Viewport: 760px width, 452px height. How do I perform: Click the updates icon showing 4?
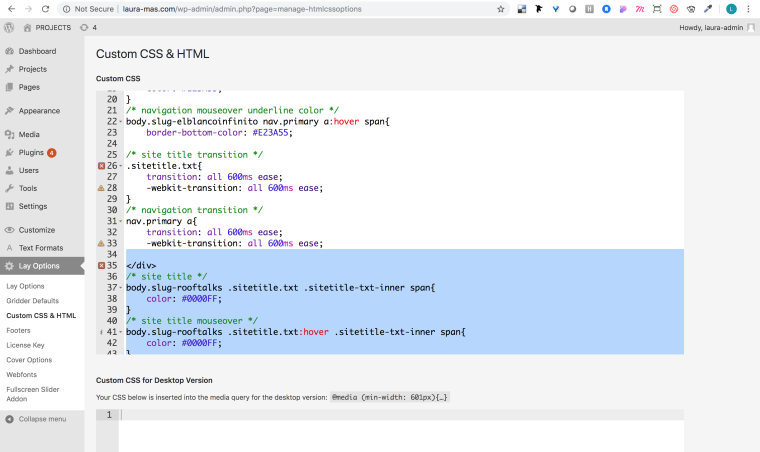(88, 28)
